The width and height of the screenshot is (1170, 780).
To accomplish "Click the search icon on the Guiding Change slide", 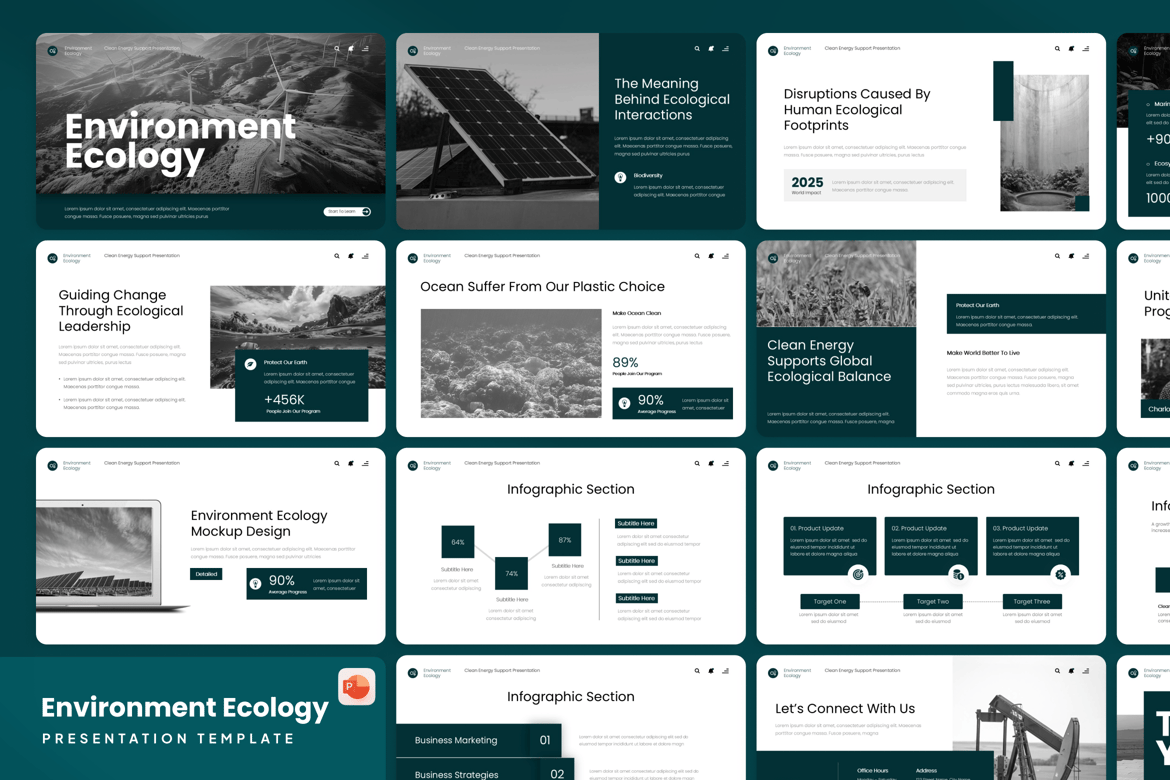I will coord(337,256).
